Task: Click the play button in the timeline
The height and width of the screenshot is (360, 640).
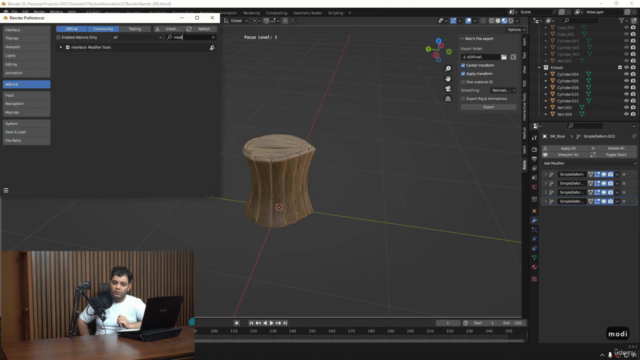Action: (271, 323)
